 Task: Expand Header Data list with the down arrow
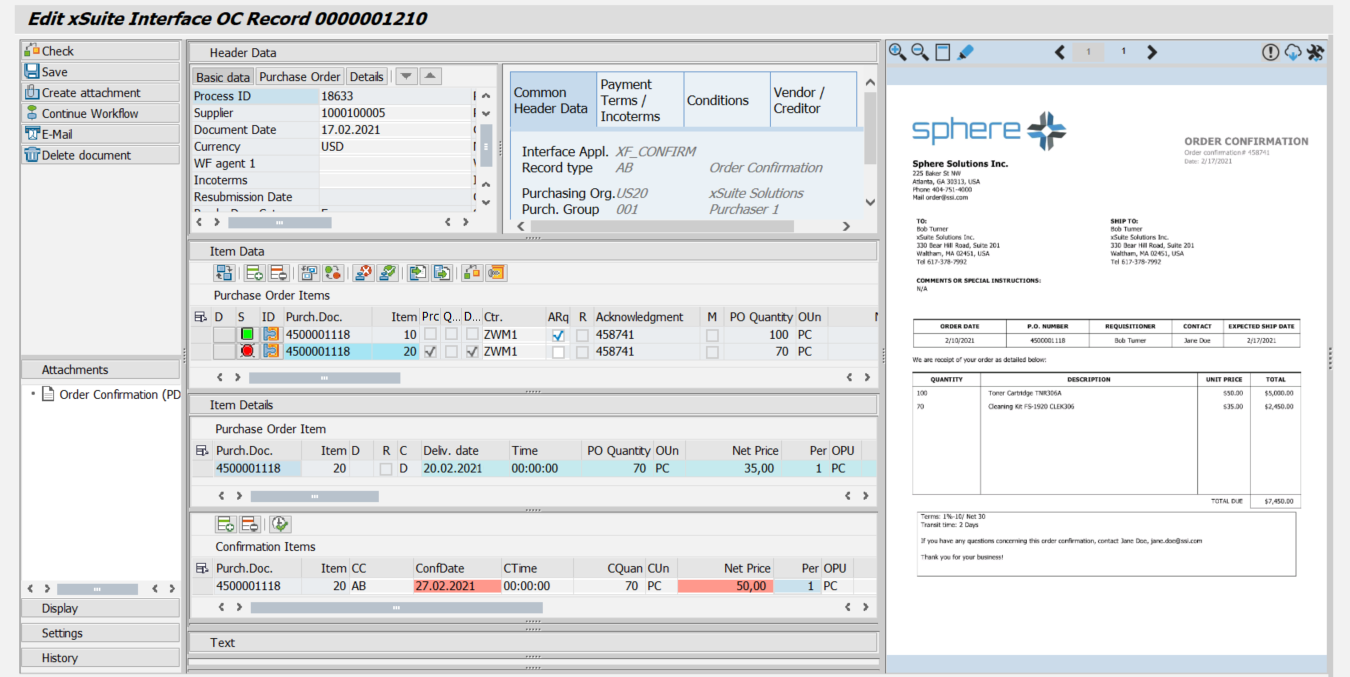coord(407,75)
